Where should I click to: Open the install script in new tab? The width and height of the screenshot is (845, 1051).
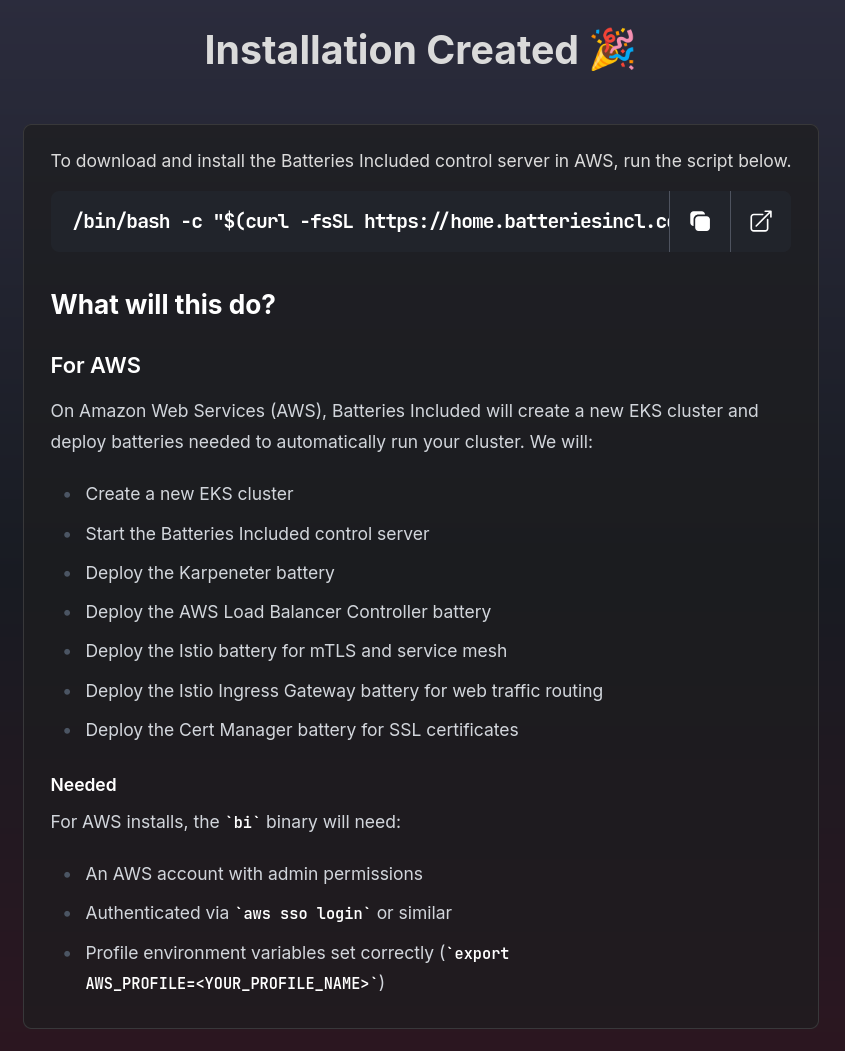[761, 222]
